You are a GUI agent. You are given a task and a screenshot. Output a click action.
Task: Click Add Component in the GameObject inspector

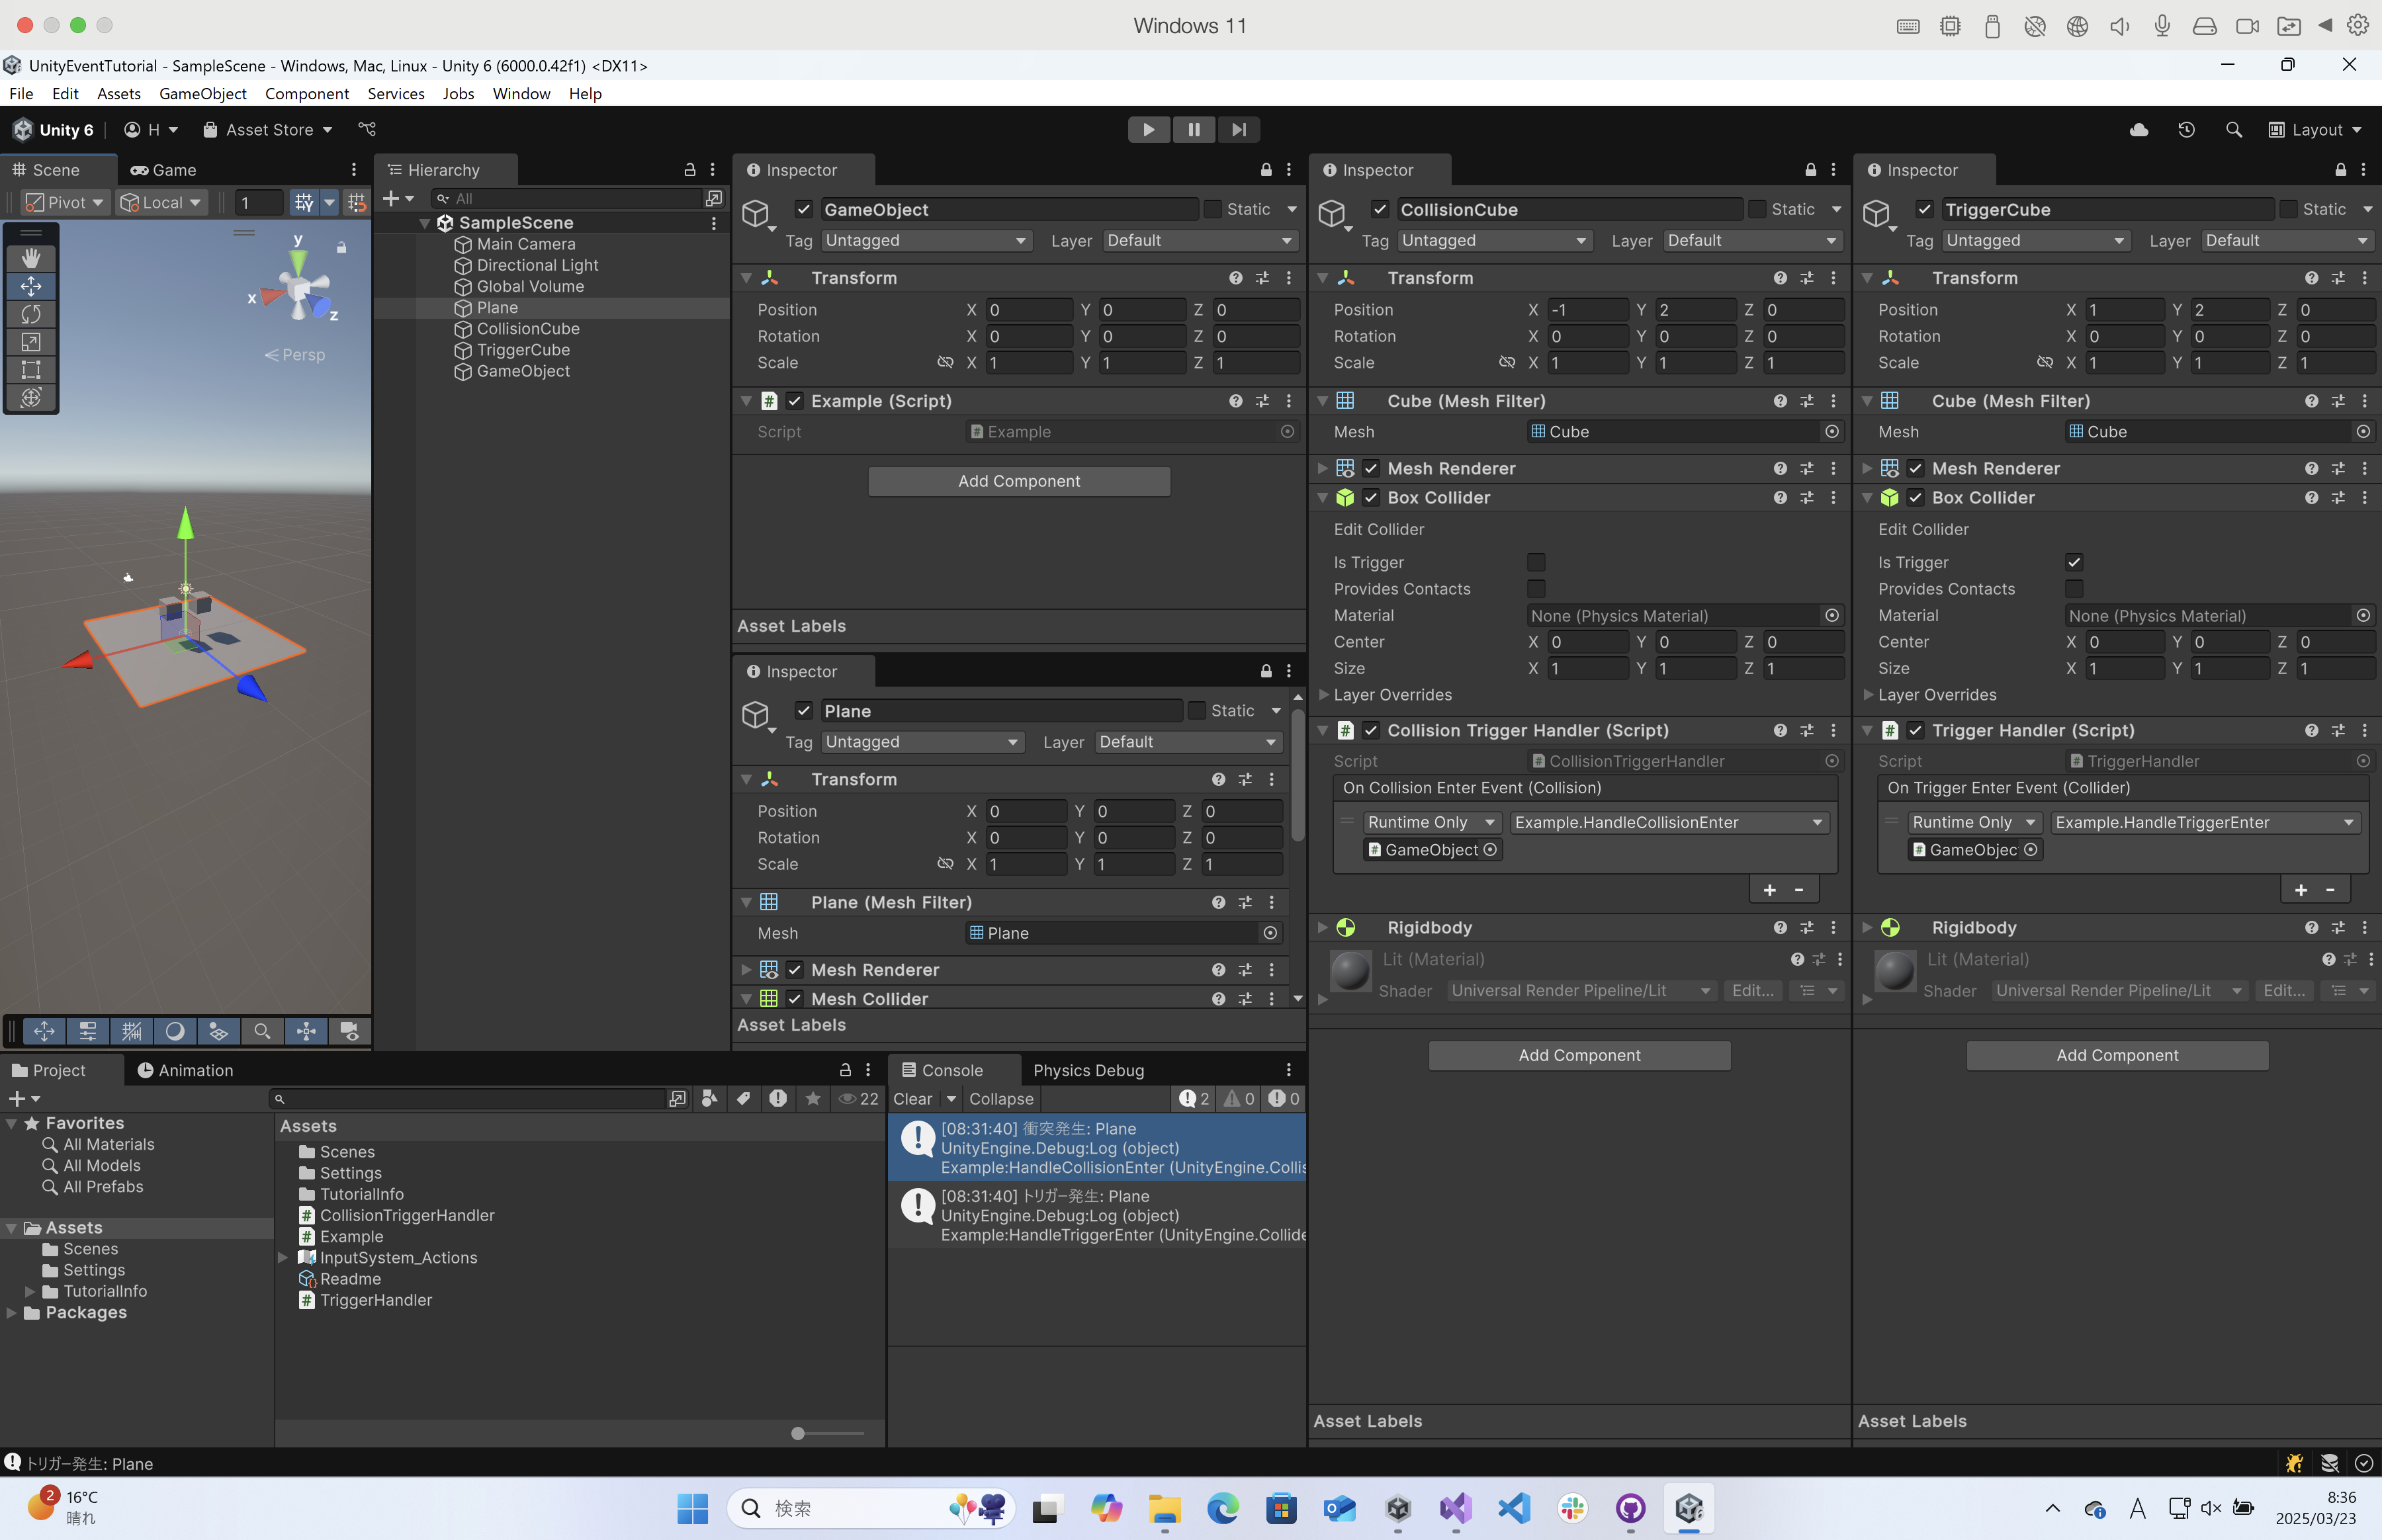click(x=1019, y=481)
